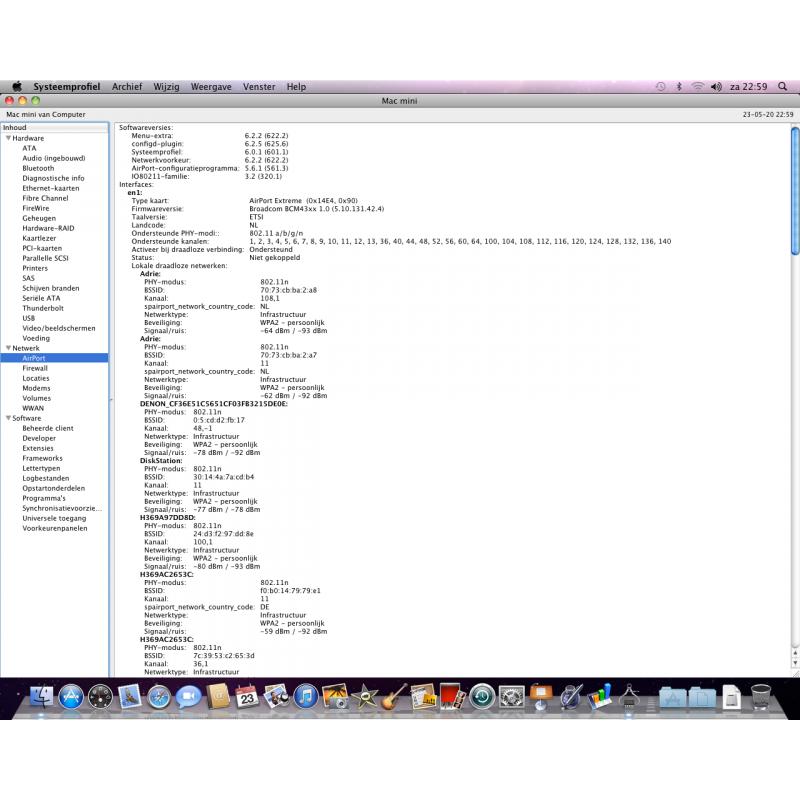This screenshot has width=800, height=800.
Task: Open Time Machine in the Dock
Action: 482,696
